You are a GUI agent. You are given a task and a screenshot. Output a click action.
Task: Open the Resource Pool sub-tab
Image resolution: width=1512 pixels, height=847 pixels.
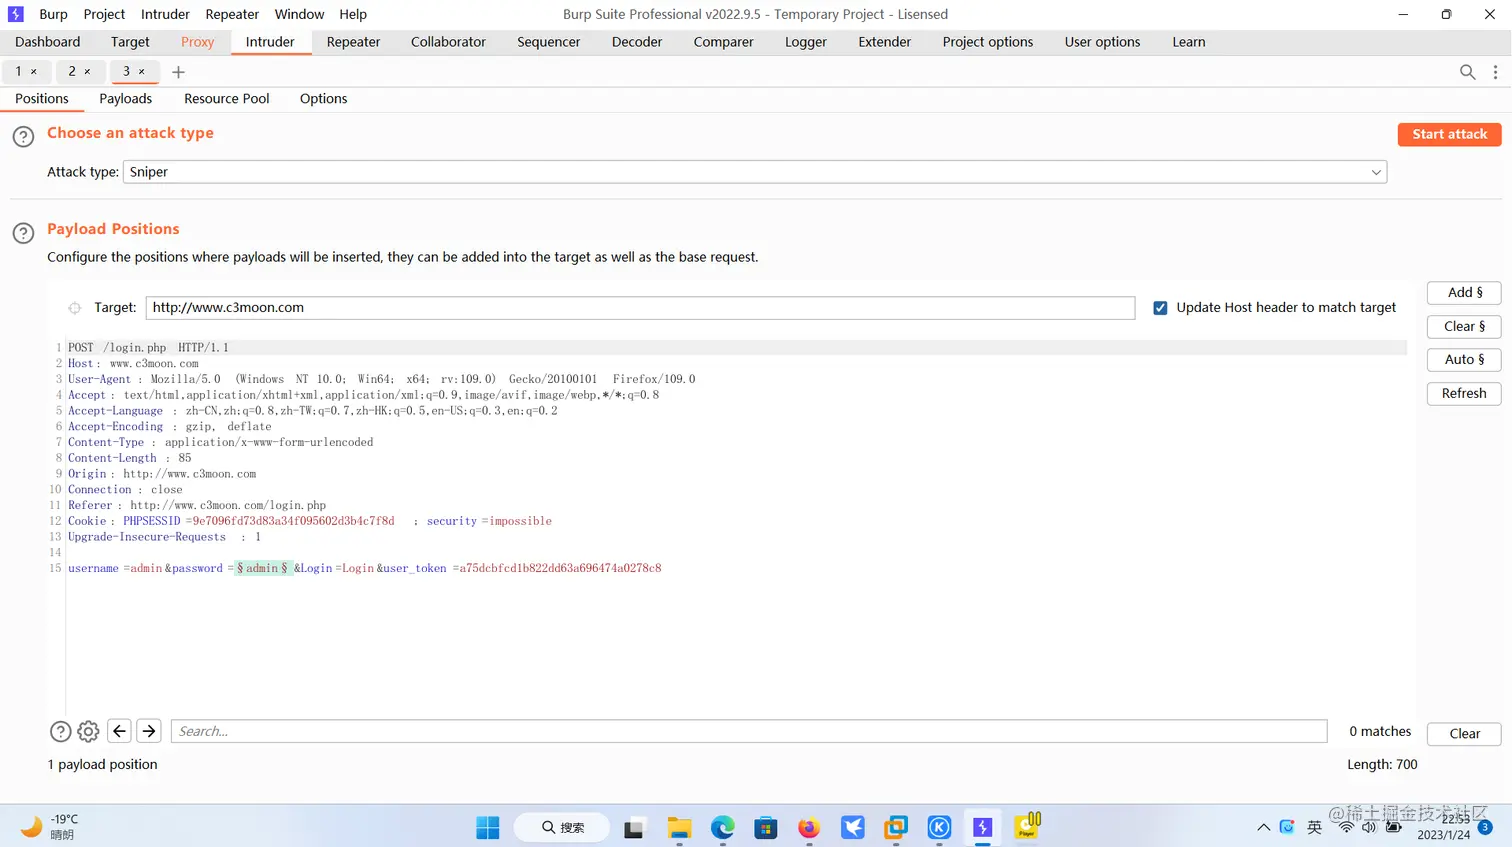[226, 99]
